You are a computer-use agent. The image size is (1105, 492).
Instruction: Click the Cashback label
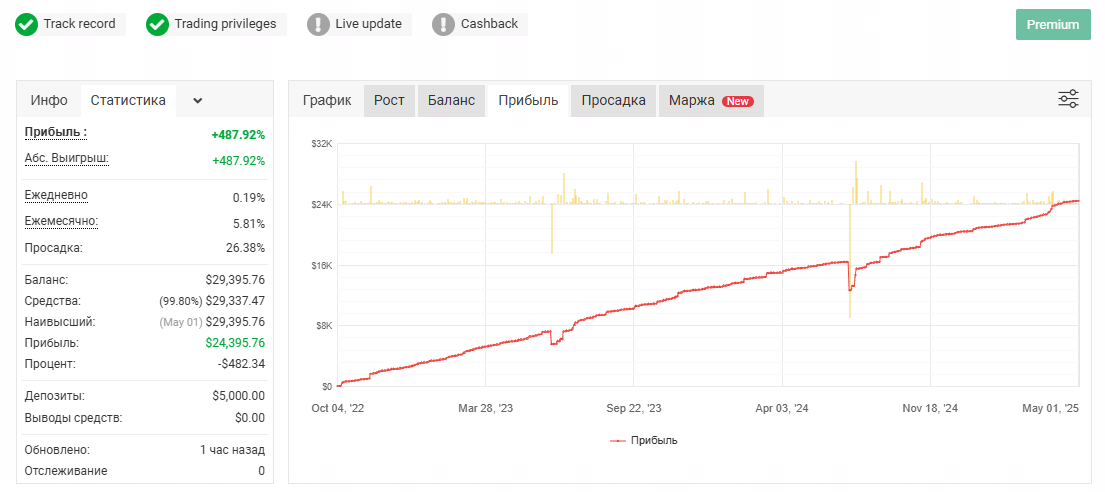(x=489, y=24)
